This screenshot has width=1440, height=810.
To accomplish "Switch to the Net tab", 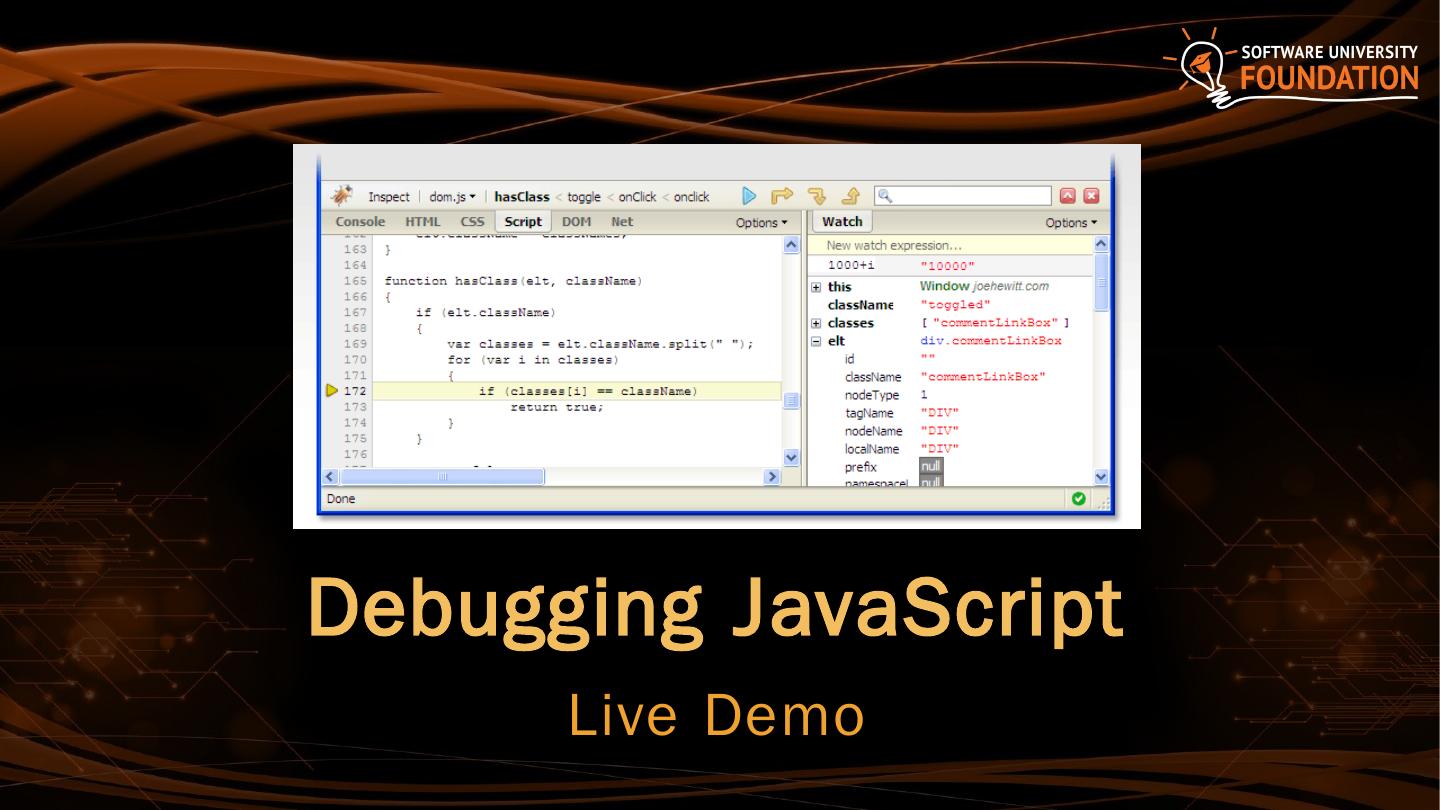I will [x=622, y=222].
